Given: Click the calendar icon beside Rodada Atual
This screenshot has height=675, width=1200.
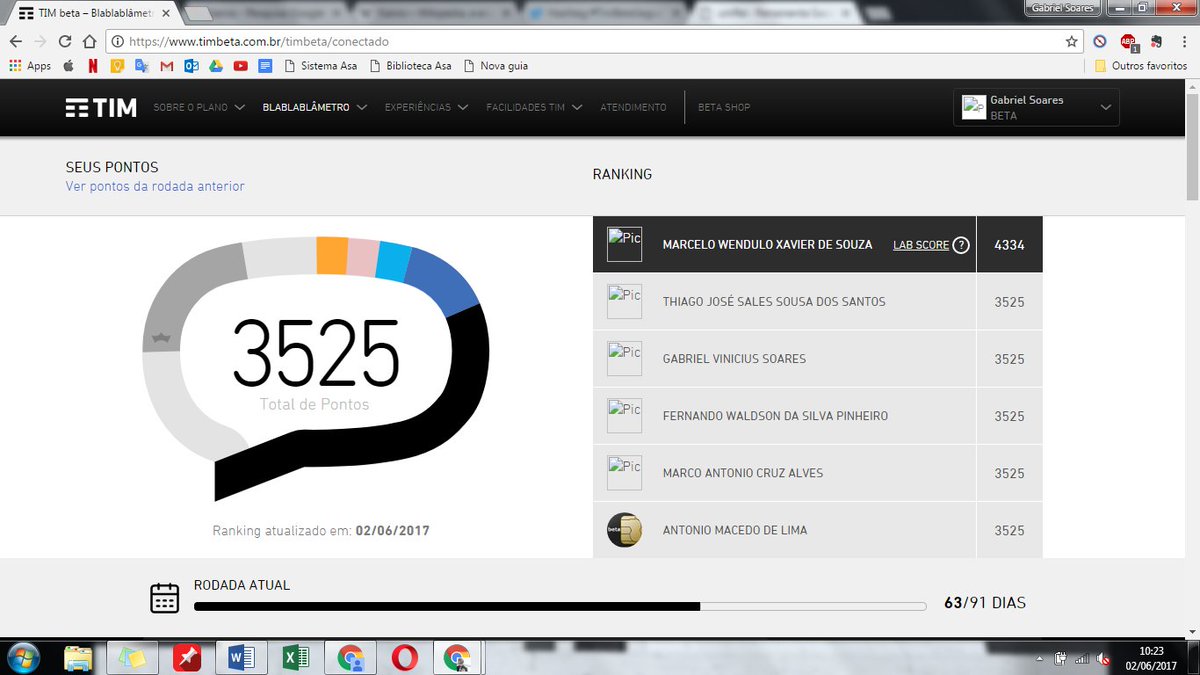Looking at the screenshot, I should coord(164,598).
